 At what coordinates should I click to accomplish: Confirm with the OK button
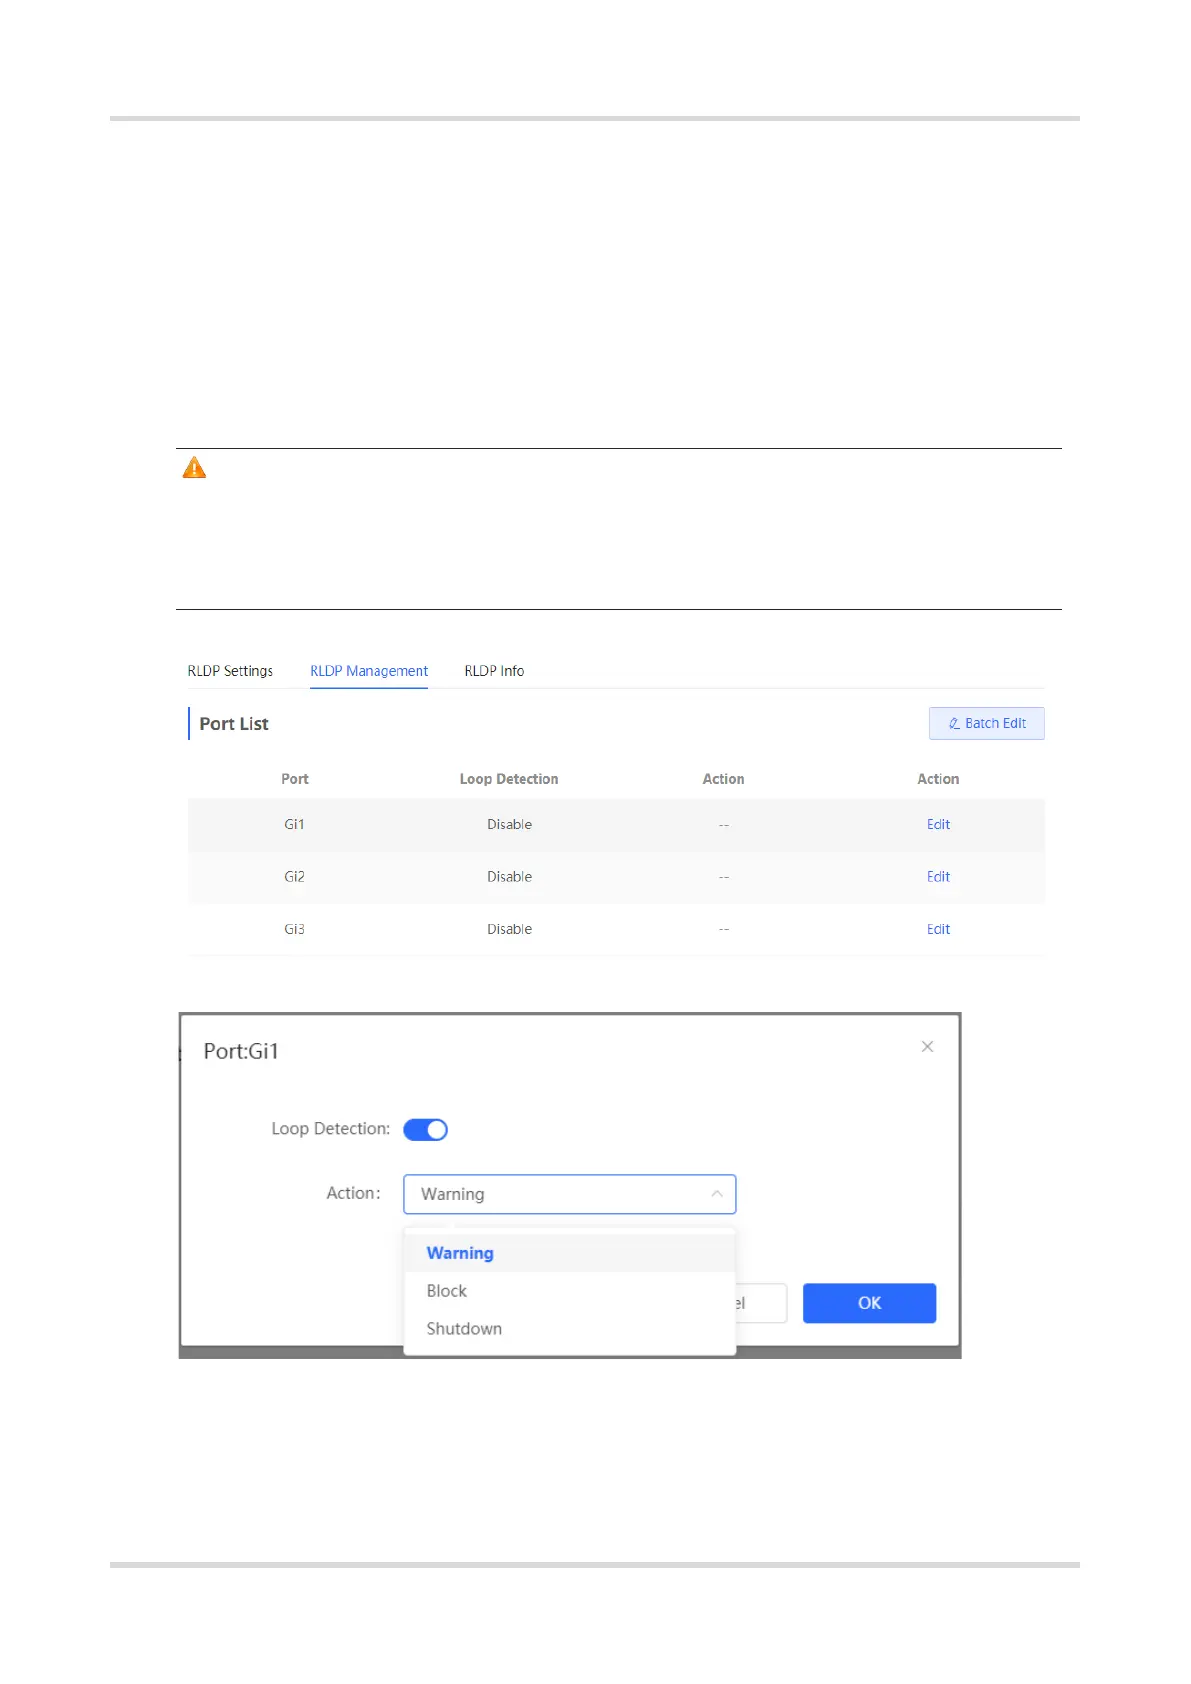(869, 1303)
